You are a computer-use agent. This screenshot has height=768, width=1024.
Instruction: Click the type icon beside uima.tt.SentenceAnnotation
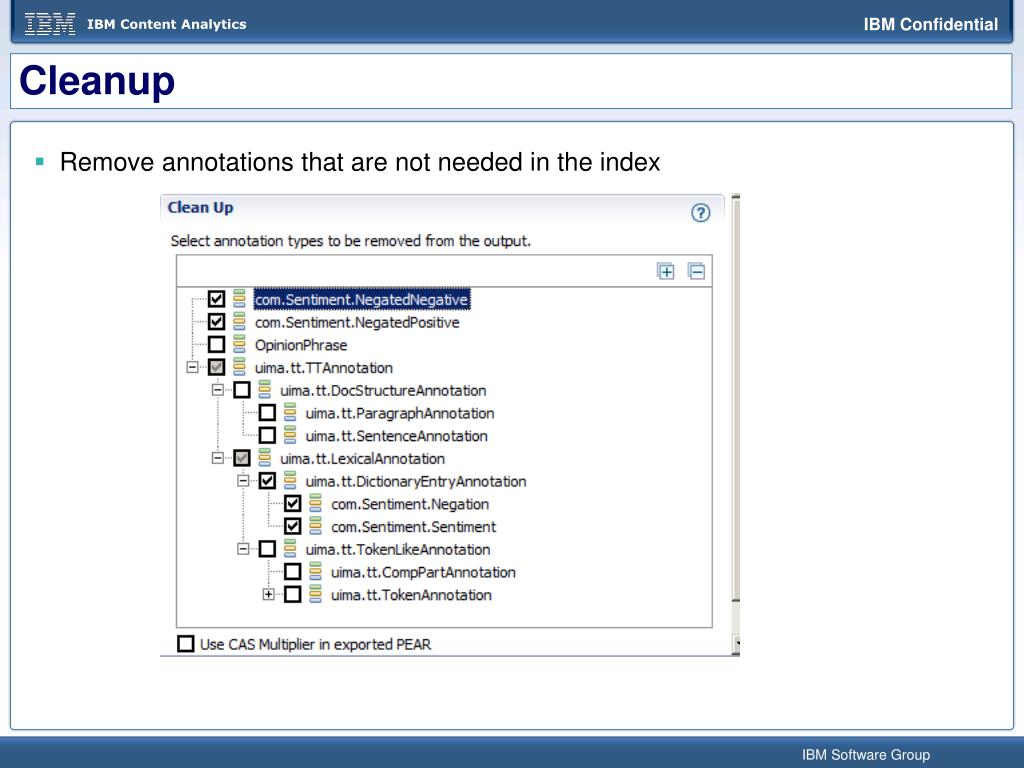290,436
